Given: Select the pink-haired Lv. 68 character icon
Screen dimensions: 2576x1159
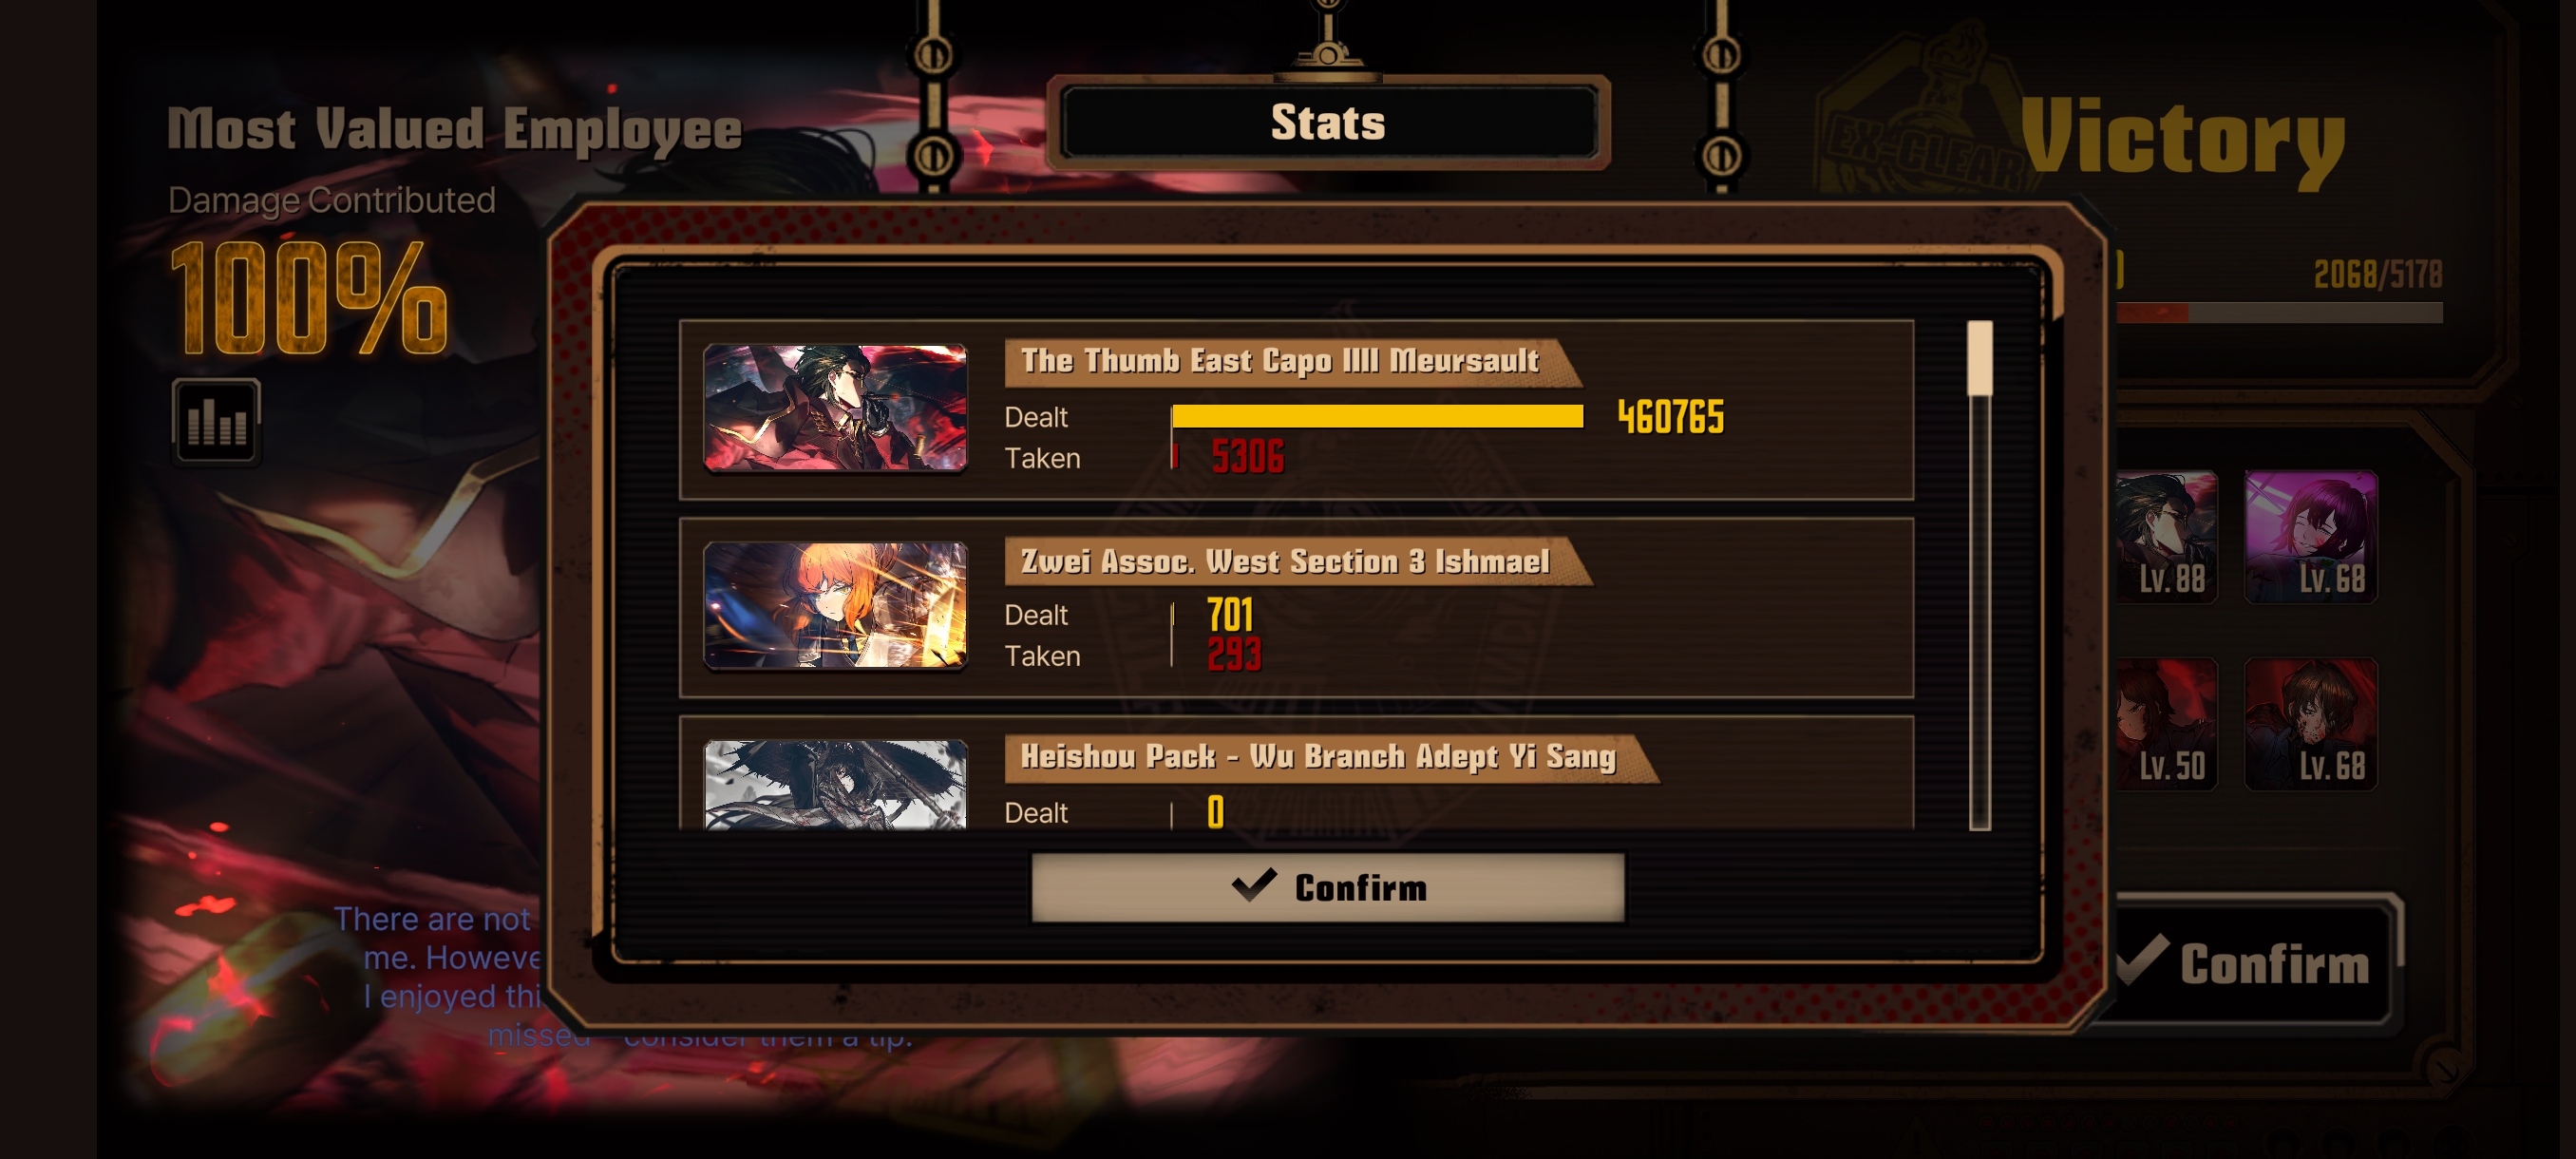Looking at the screenshot, I should click(2311, 537).
